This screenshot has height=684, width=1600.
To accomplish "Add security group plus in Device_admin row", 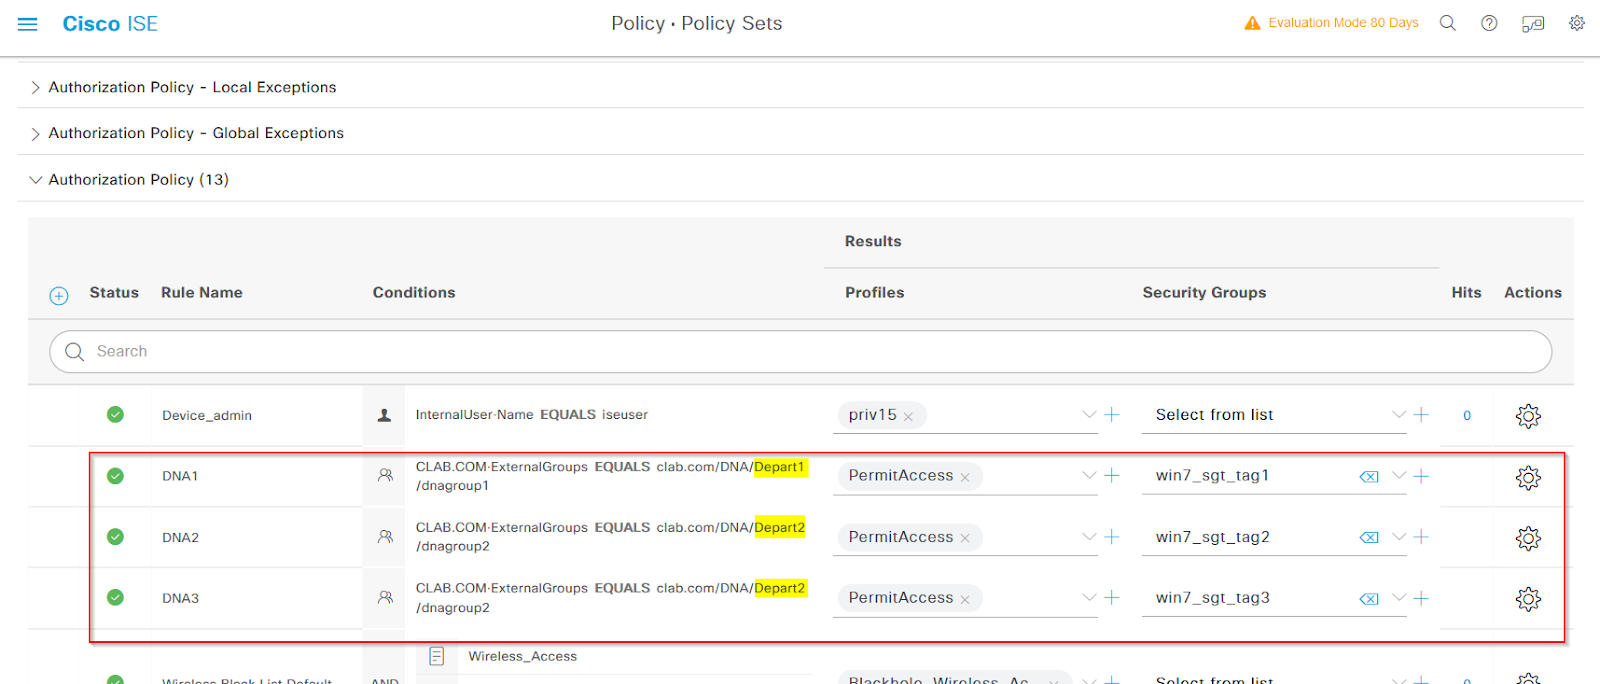I will tap(1421, 414).
